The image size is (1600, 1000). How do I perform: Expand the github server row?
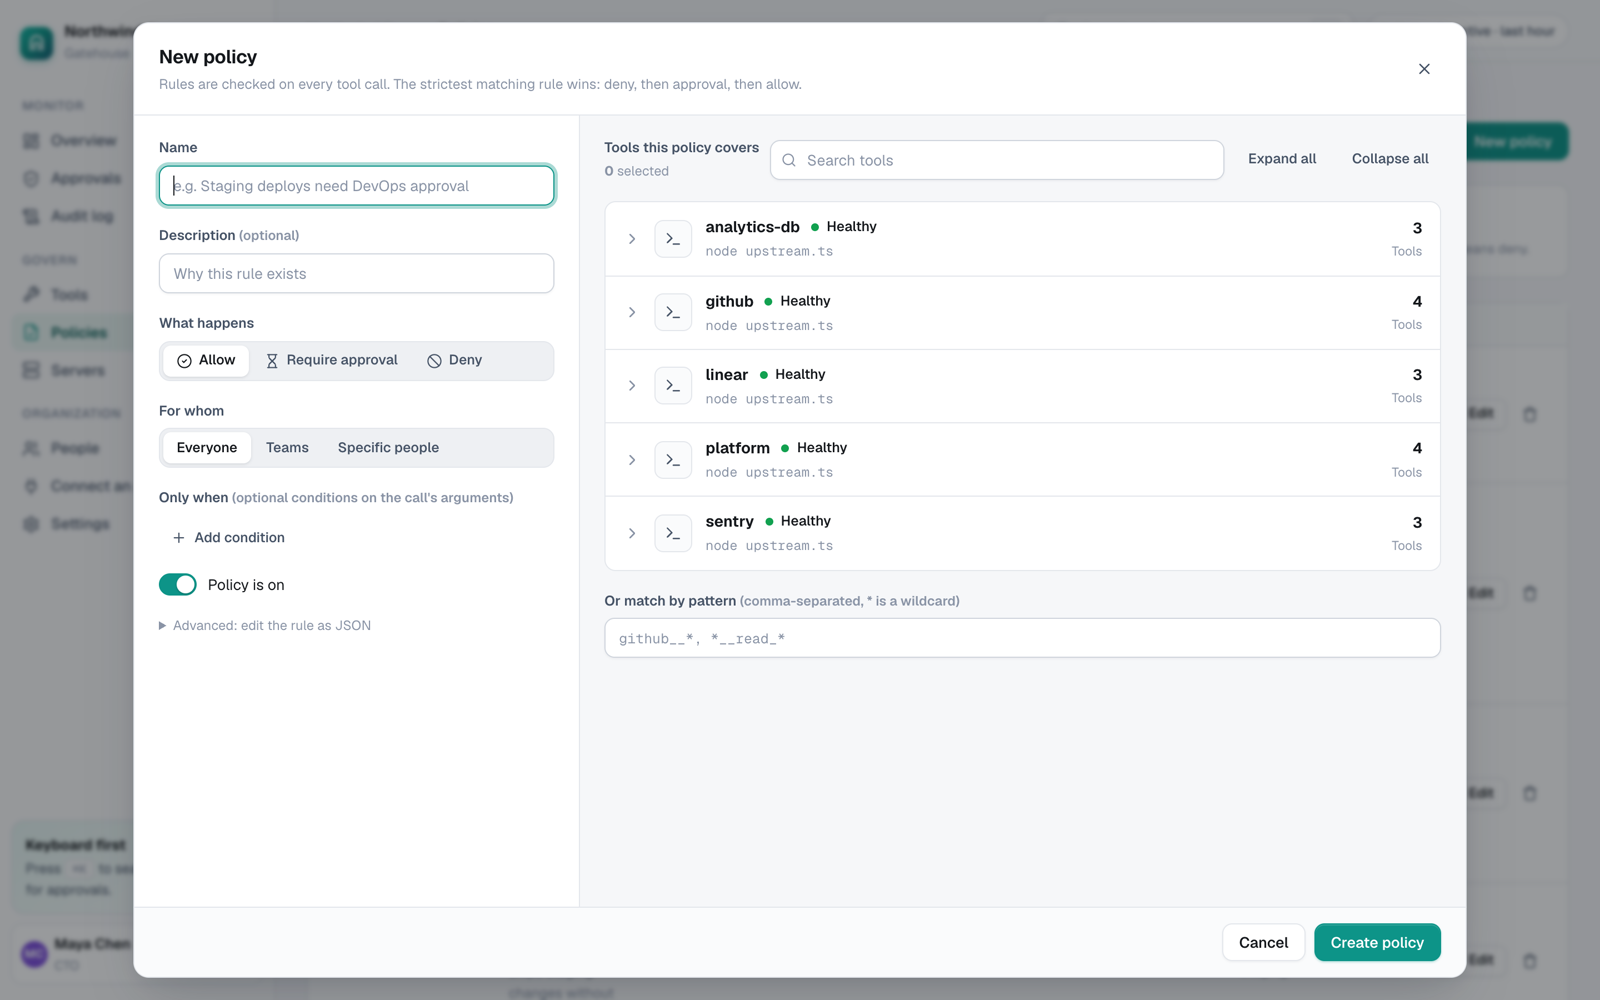[632, 312]
